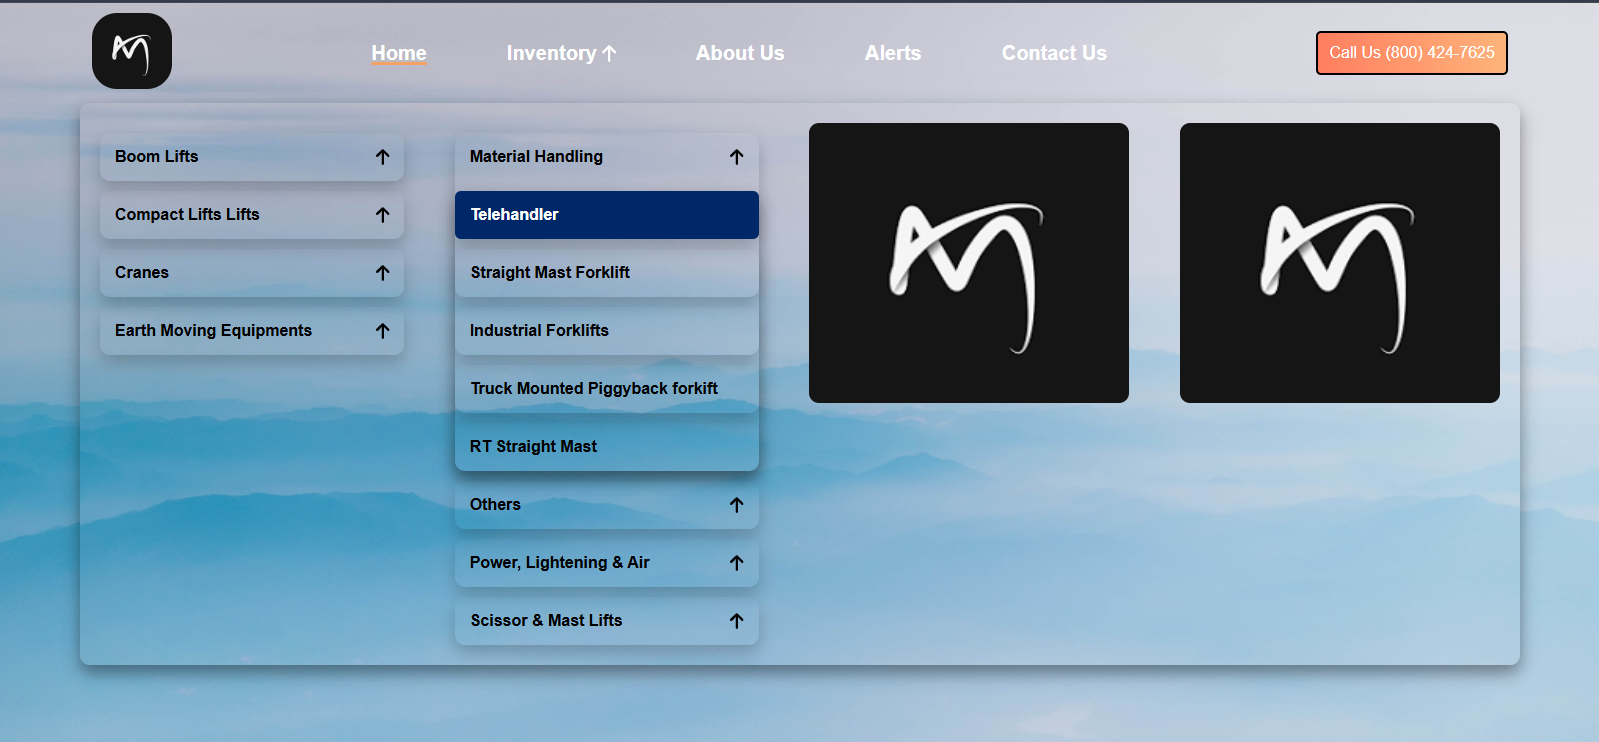Click the Call Us (800) 424-7625 button
Image resolution: width=1599 pixels, height=742 pixels.
coord(1411,53)
